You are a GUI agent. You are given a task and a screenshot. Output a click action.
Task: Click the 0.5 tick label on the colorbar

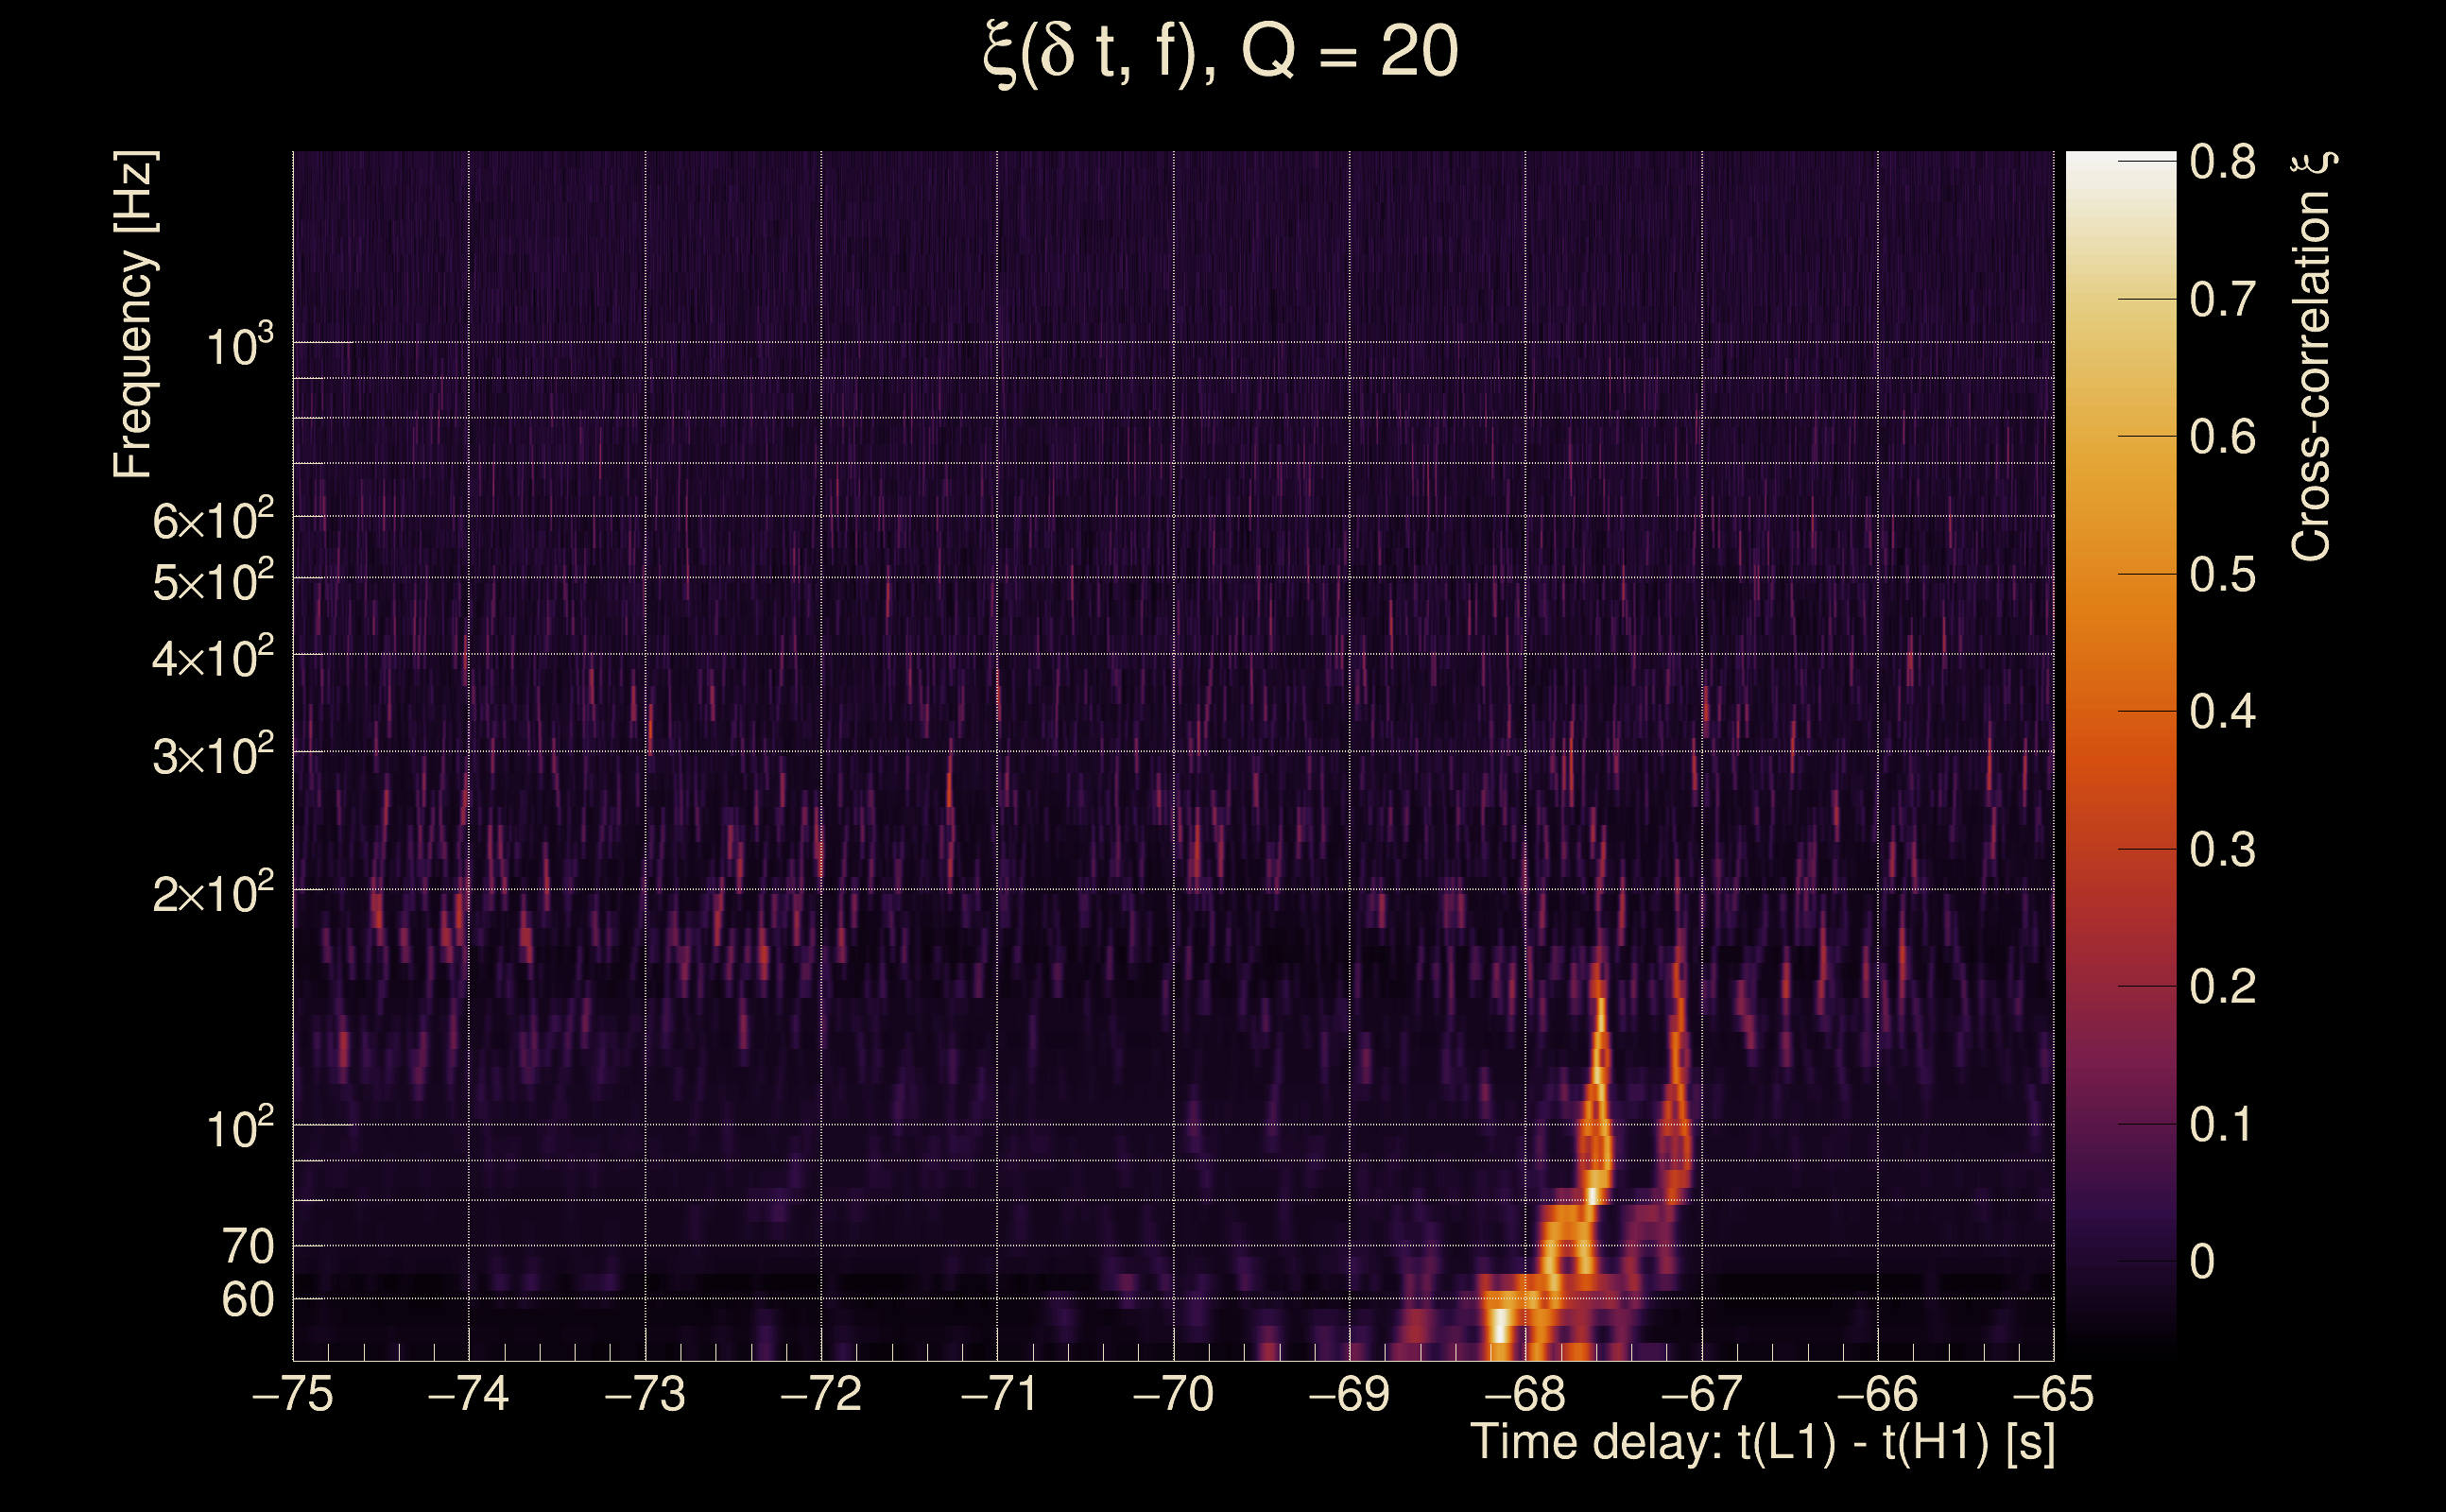pyautogui.click(x=2222, y=575)
